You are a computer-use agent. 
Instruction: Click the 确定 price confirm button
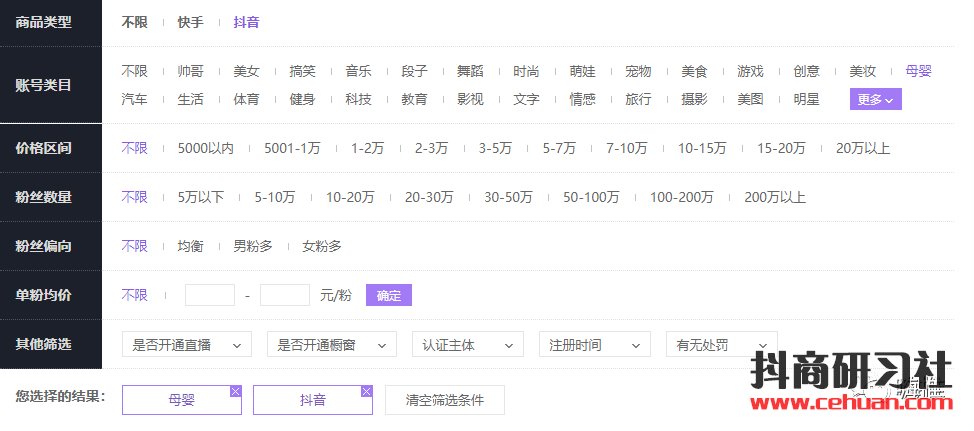tap(389, 295)
